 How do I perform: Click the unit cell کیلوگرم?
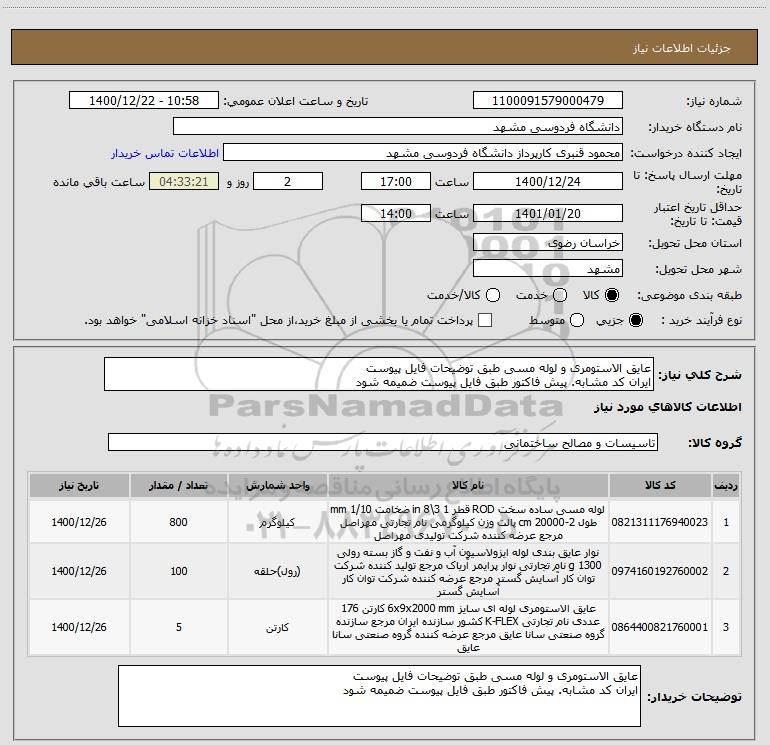point(277,522)
